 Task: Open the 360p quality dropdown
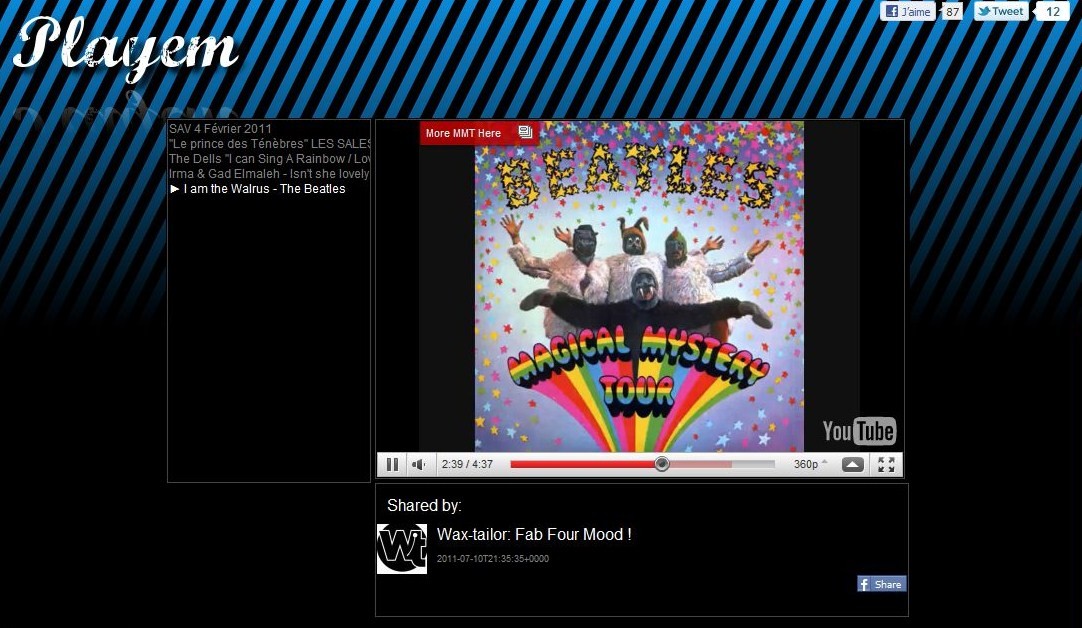(809, 464)
